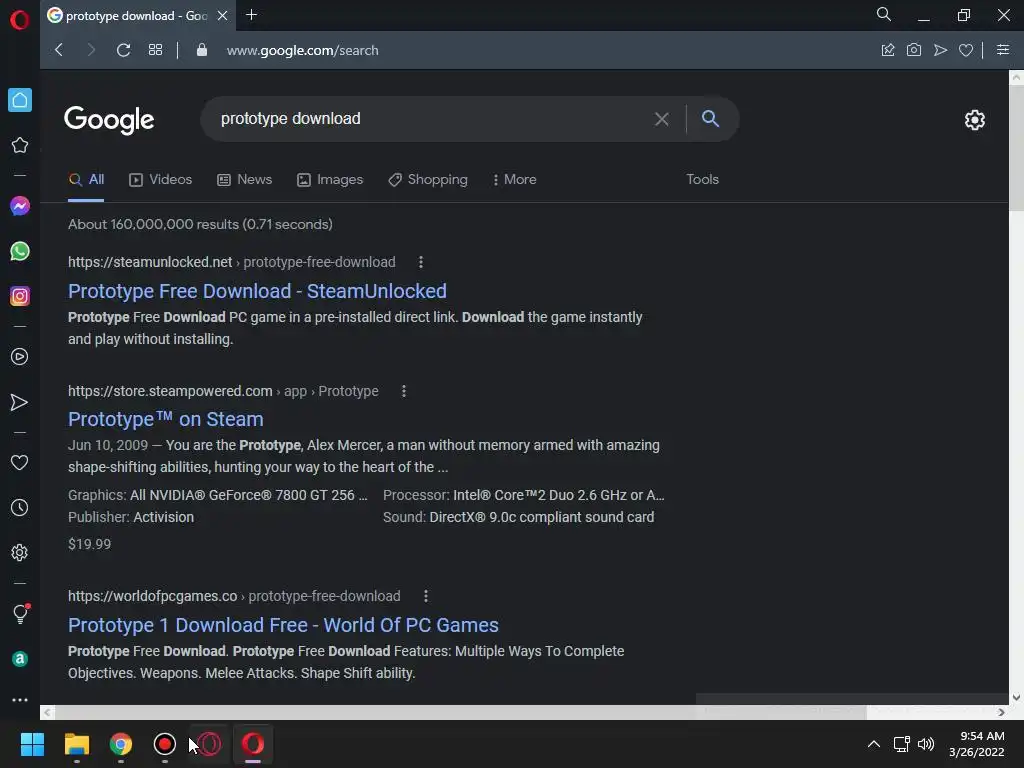The width and height of the screenshot is (1024, 768).
Task: Click the active Opera taskbar icon
Action: pyautogui.click(x=253, y=744)
